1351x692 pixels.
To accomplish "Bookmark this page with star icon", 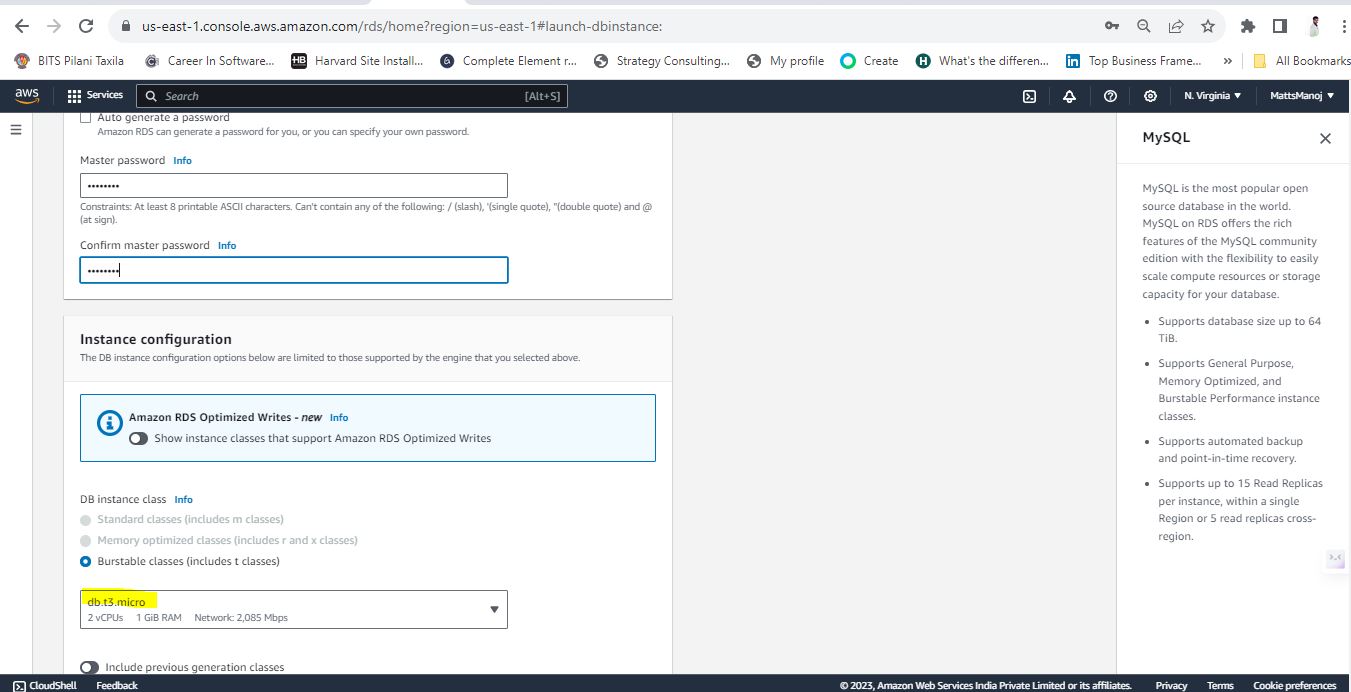I will 1208,26.
